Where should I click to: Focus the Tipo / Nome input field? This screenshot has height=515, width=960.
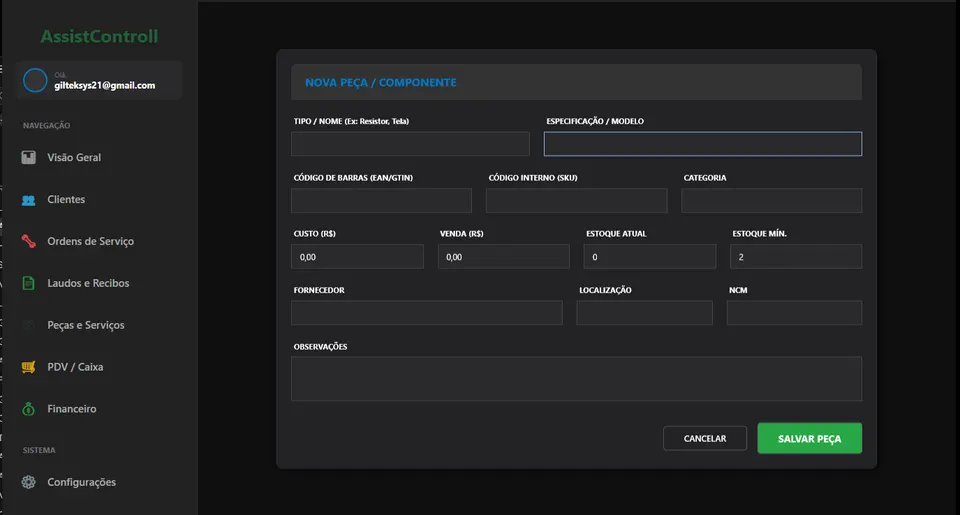410,144
